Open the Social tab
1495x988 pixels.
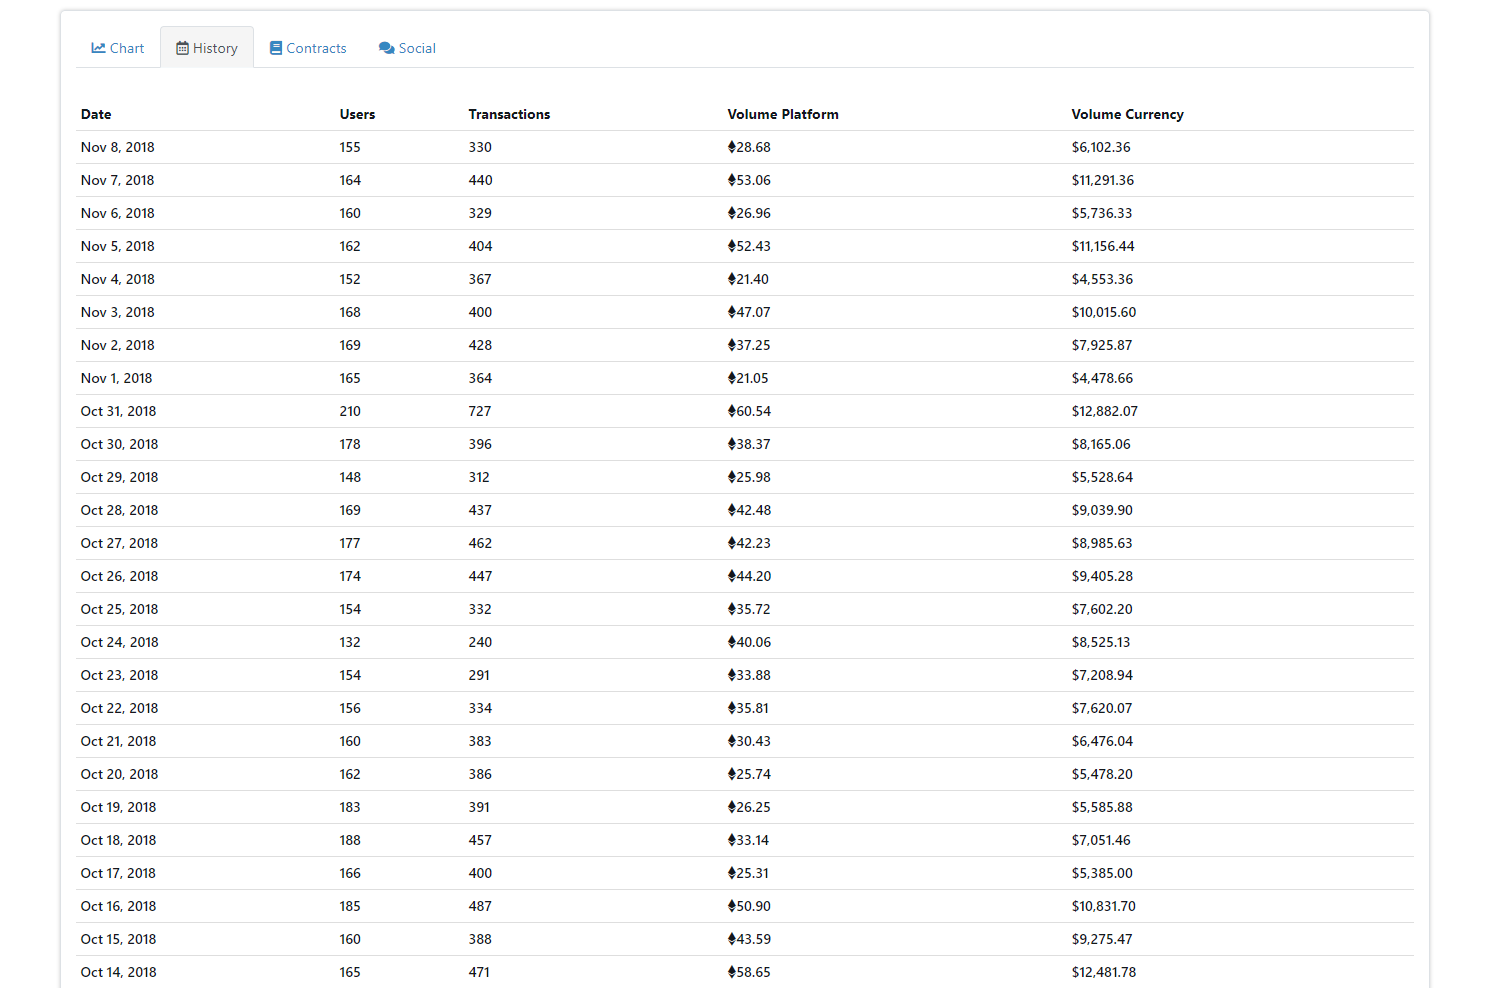407,48
